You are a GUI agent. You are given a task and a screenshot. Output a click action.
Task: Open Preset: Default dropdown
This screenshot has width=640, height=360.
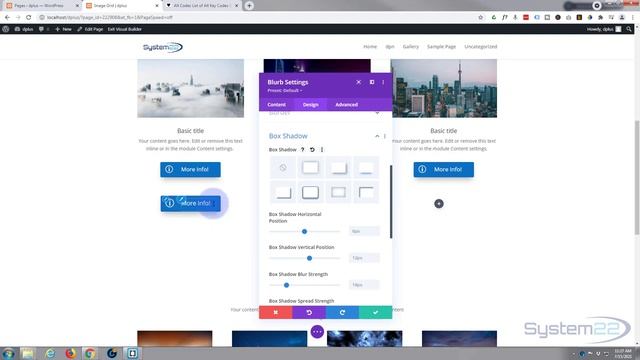click(284, 90)
